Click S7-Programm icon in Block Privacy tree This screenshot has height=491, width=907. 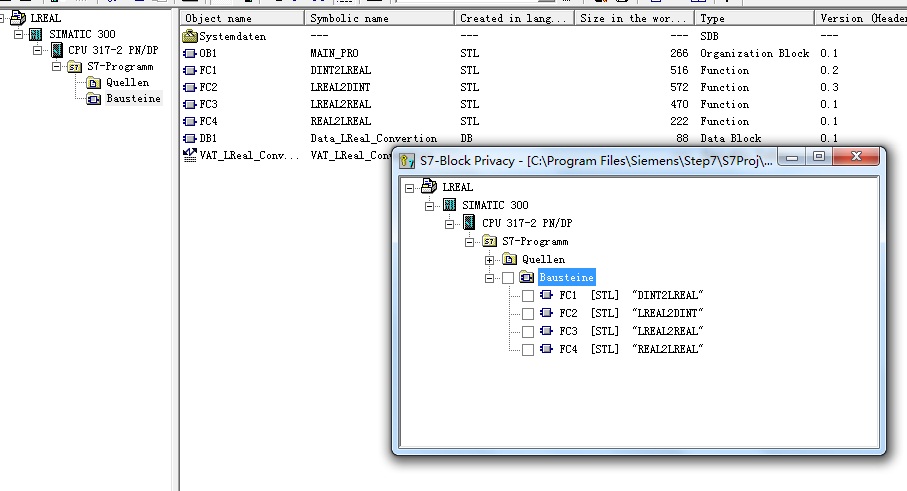489,241
